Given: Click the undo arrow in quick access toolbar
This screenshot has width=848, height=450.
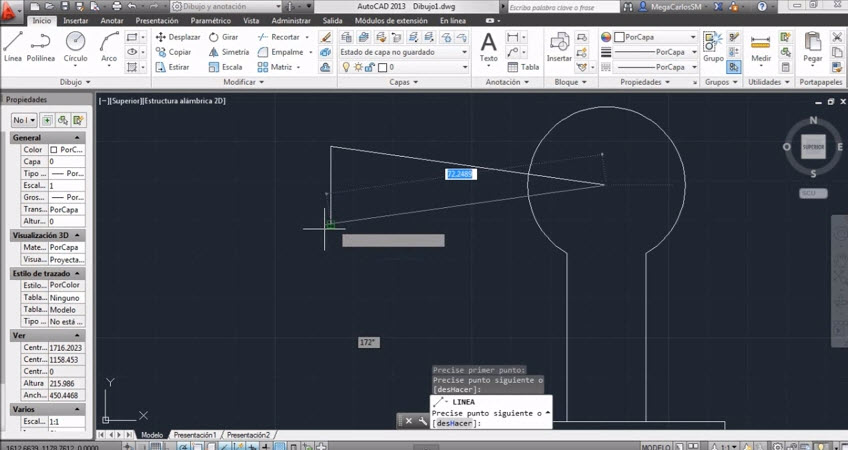Looking at the screenshot, I should point(132,6).
